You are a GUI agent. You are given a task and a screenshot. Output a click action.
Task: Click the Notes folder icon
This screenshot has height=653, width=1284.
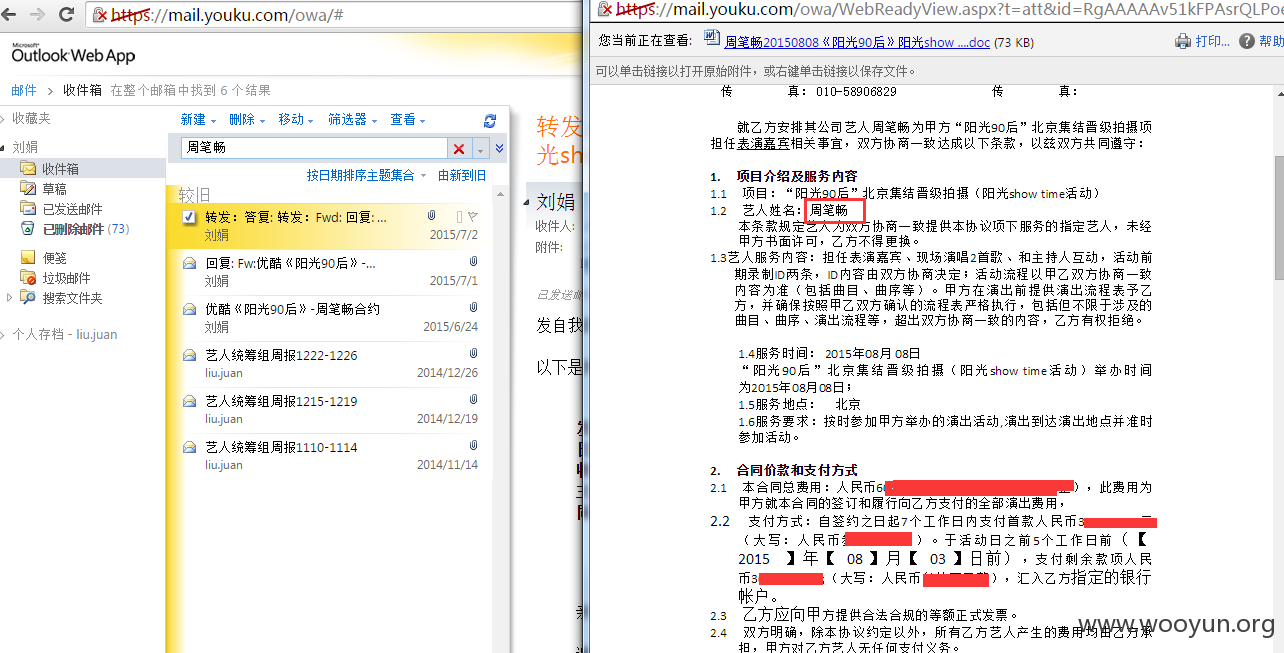(28, 258)
